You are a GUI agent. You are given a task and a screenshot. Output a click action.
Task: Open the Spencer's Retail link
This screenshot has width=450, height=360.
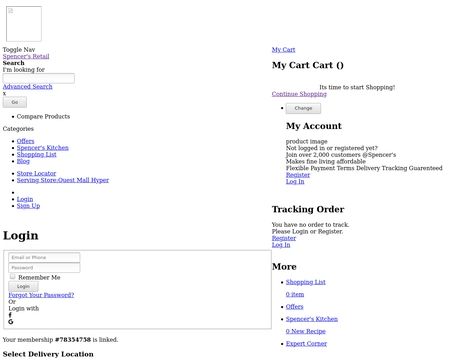coord(26,56)
